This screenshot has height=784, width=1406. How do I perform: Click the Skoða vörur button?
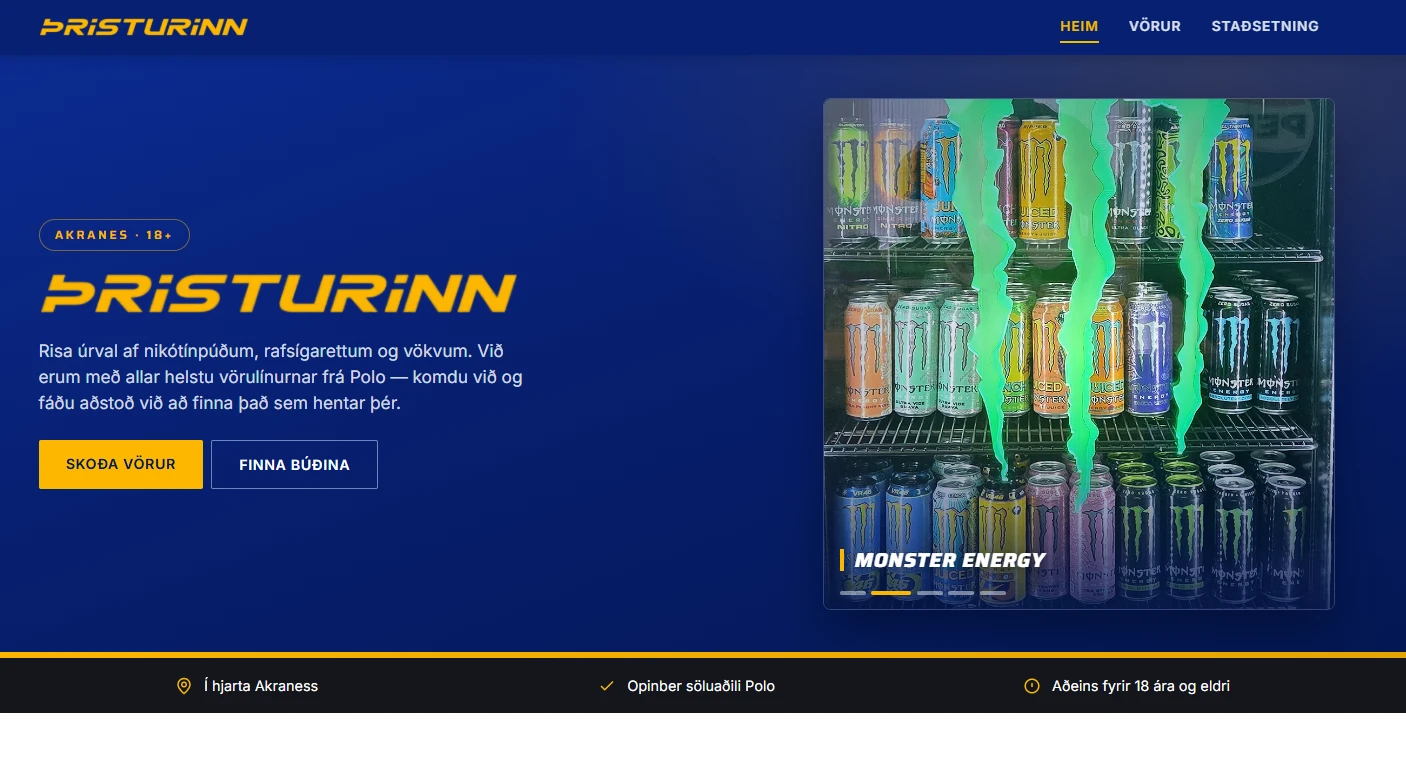coord(121,464)
